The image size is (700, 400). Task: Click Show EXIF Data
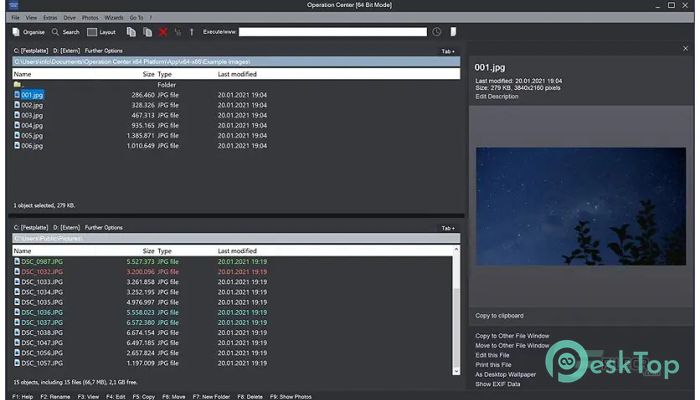[x=498, y=384]
